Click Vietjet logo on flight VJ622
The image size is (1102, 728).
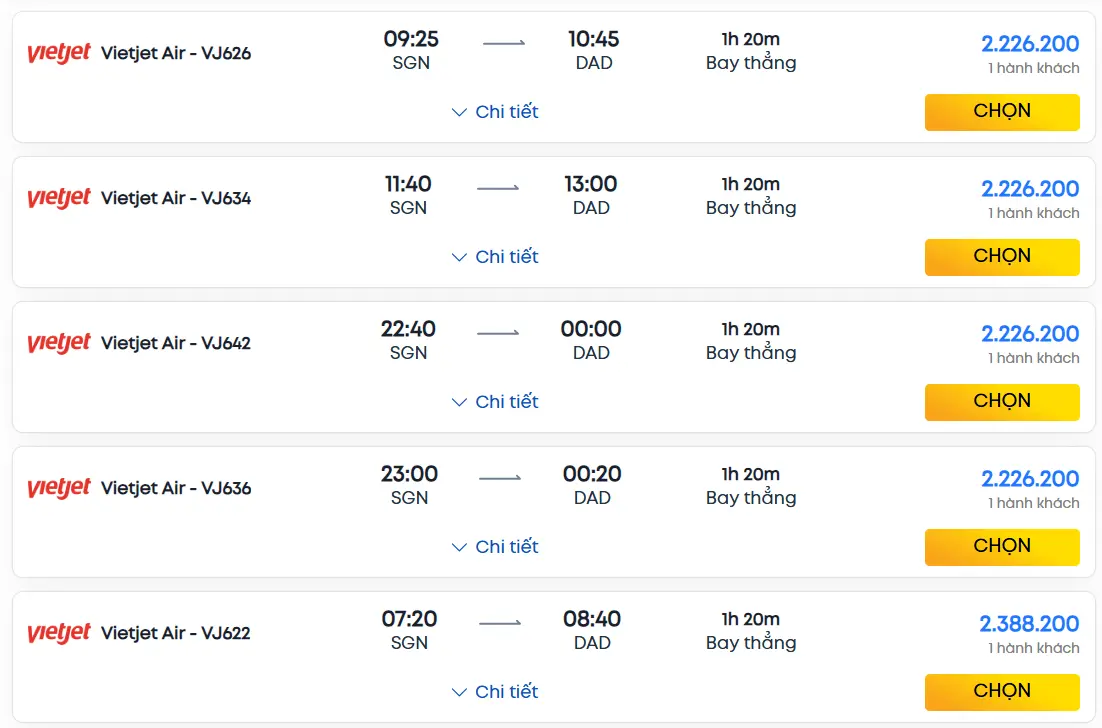(59, 633)
